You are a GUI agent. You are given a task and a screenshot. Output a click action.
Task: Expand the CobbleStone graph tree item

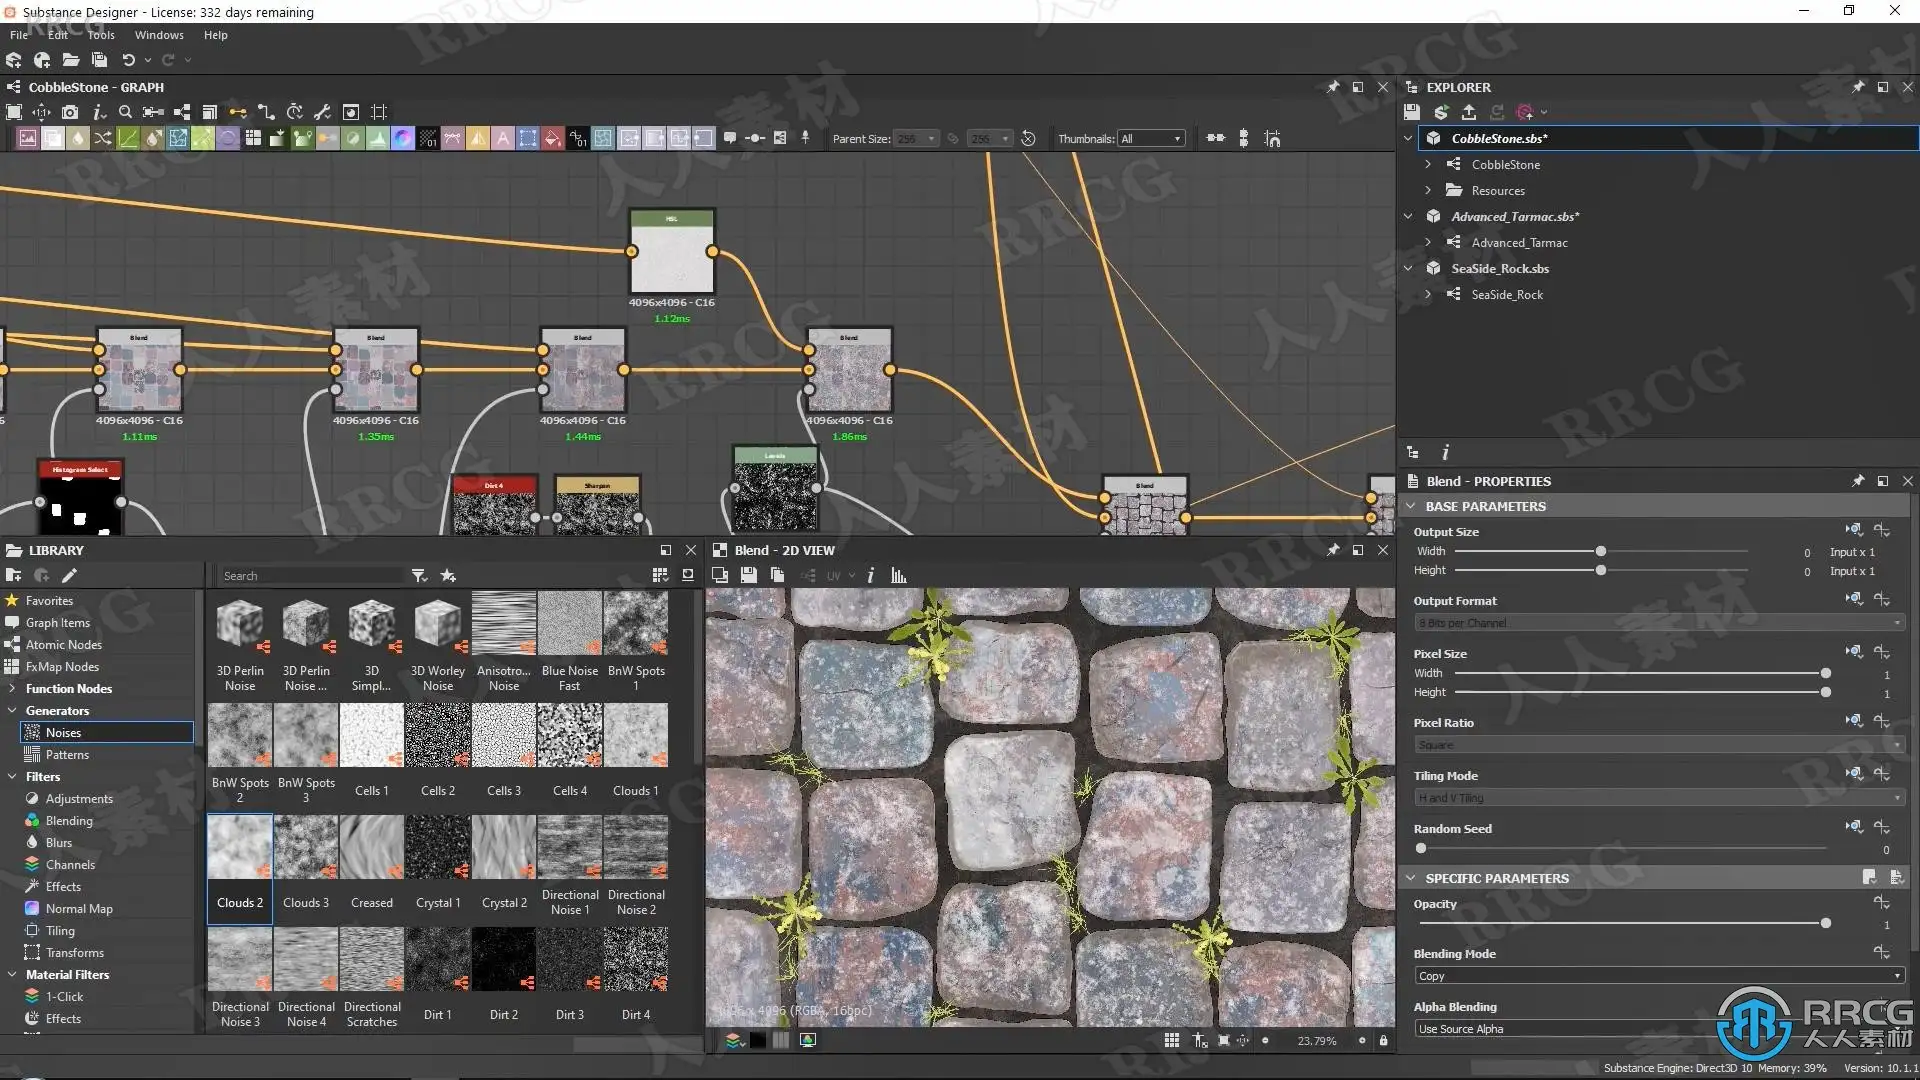click(x=1428, y=164)
